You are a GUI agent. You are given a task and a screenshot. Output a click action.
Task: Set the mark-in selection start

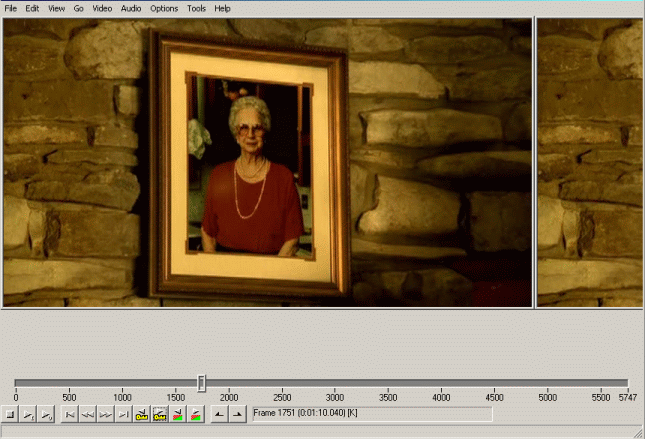[x=219, y=414]
